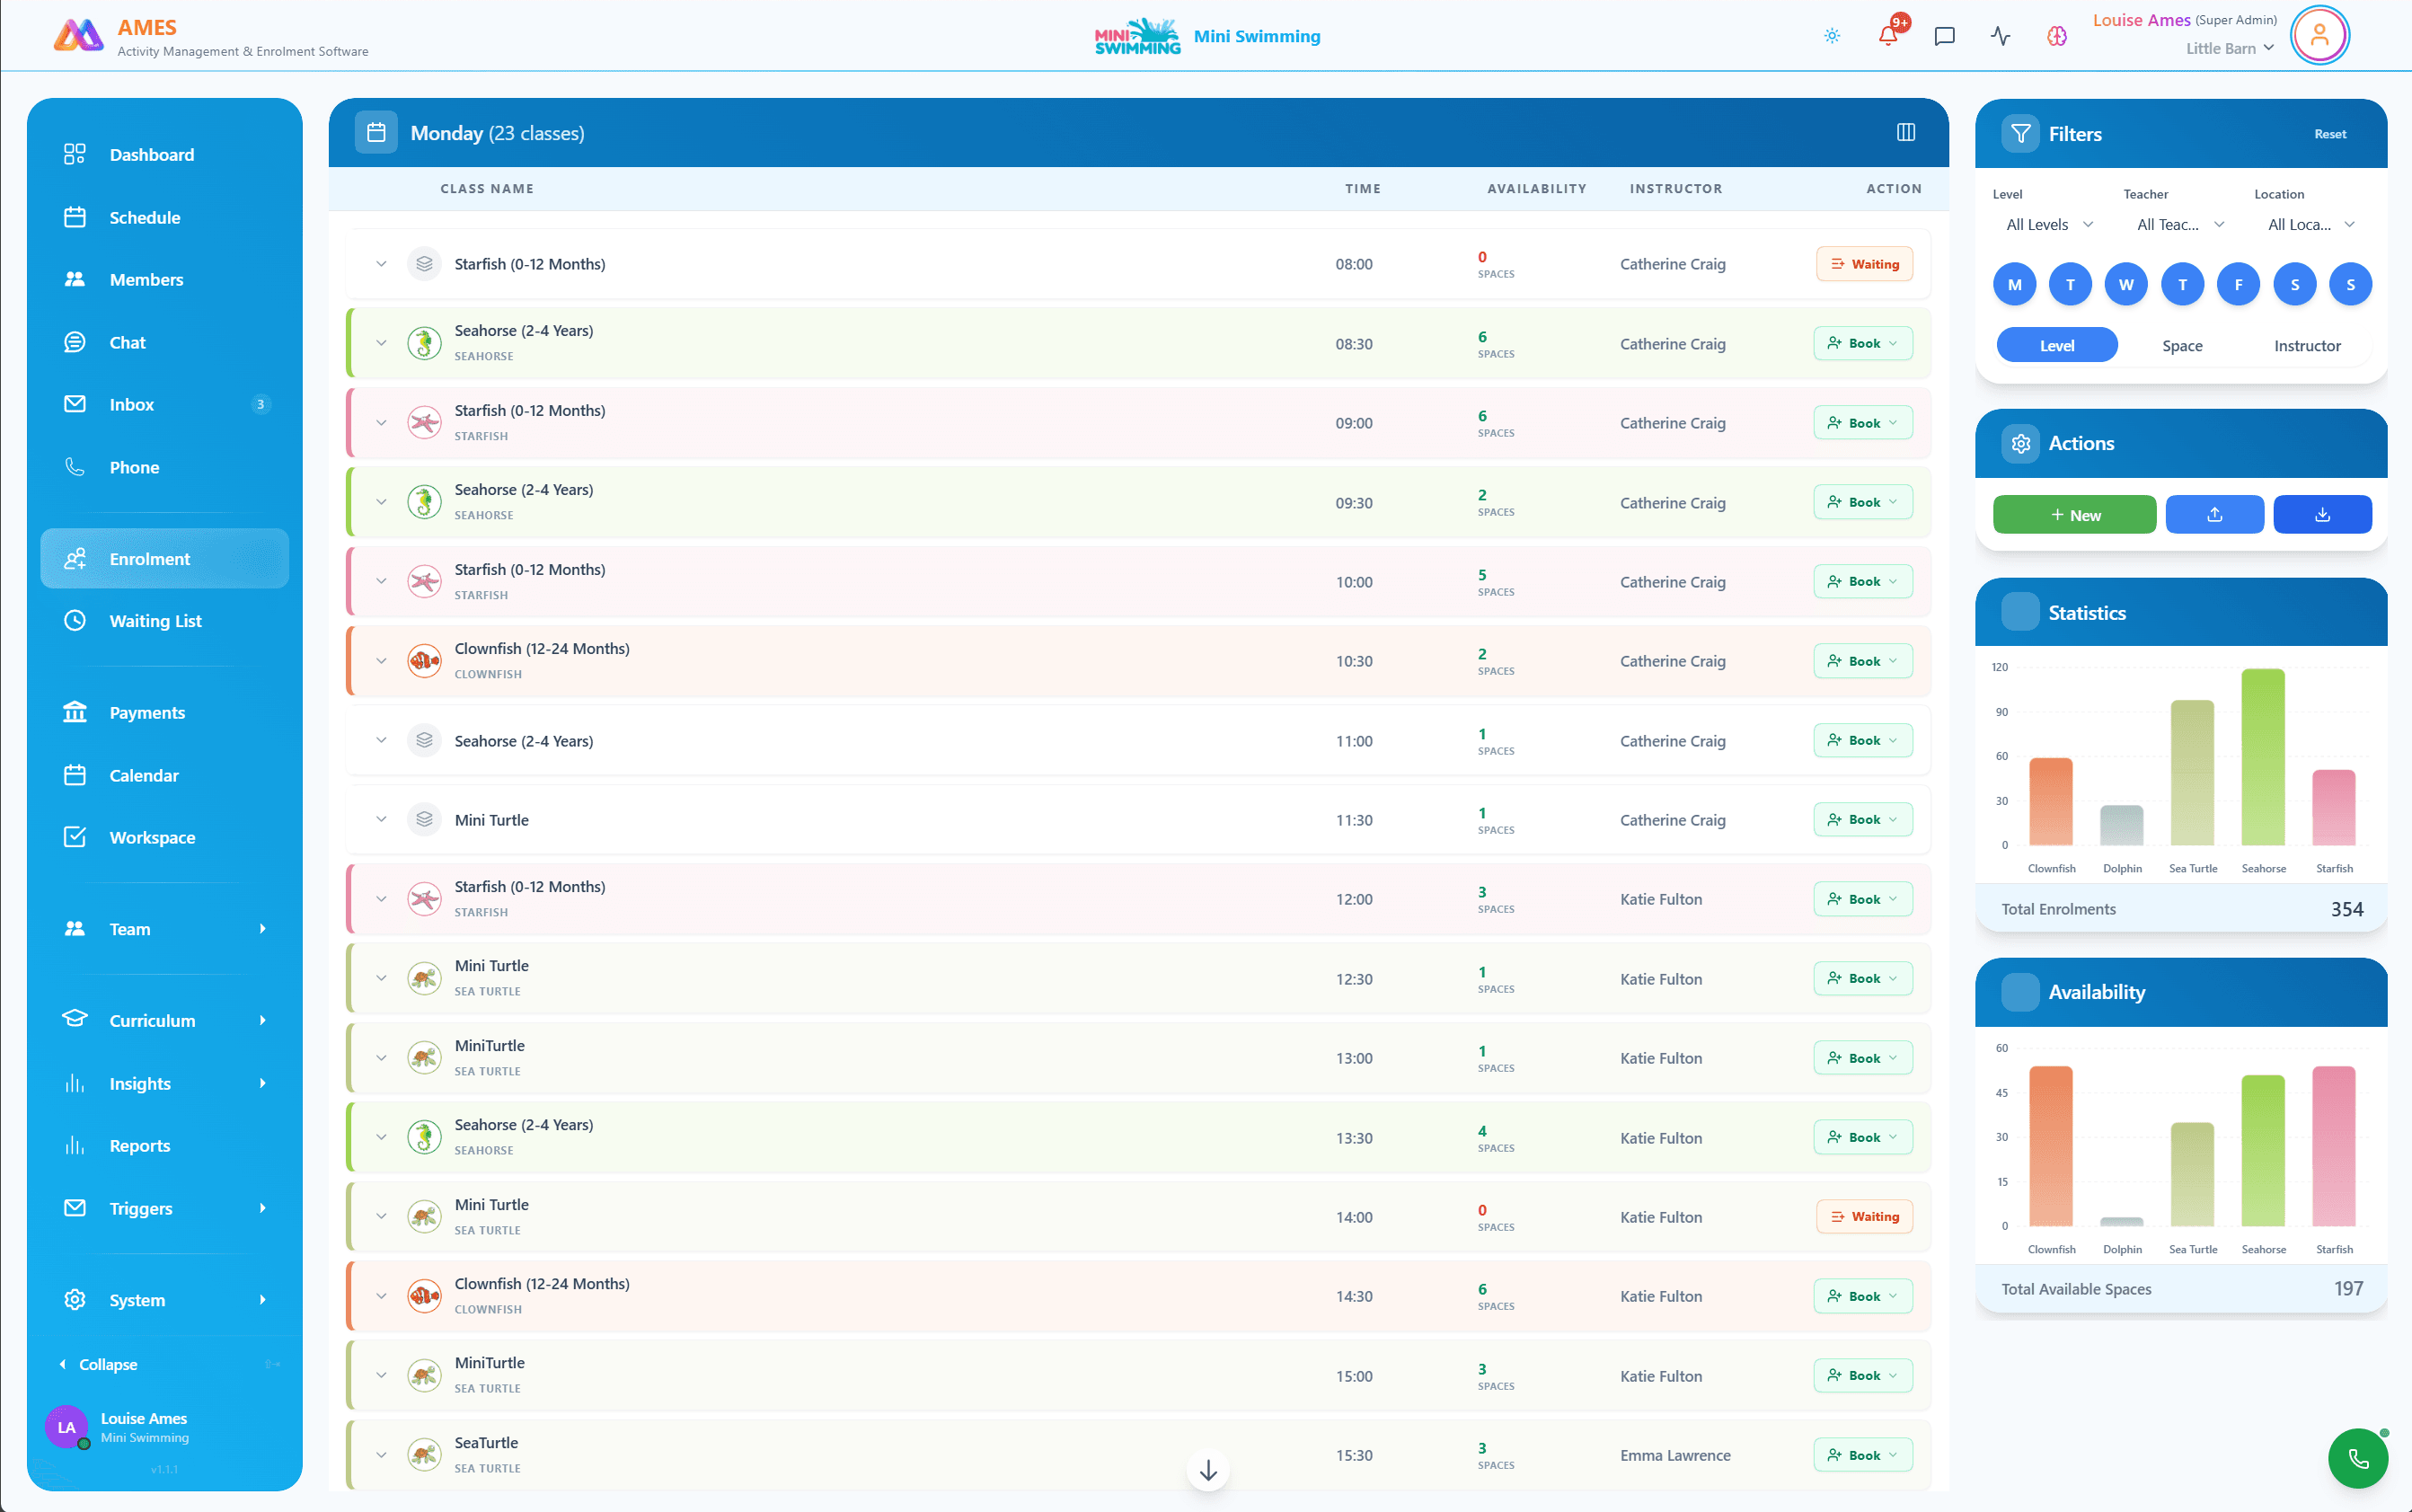Open the chat bubble icon in header
2412x1512 pixels.
point(1944,36)
